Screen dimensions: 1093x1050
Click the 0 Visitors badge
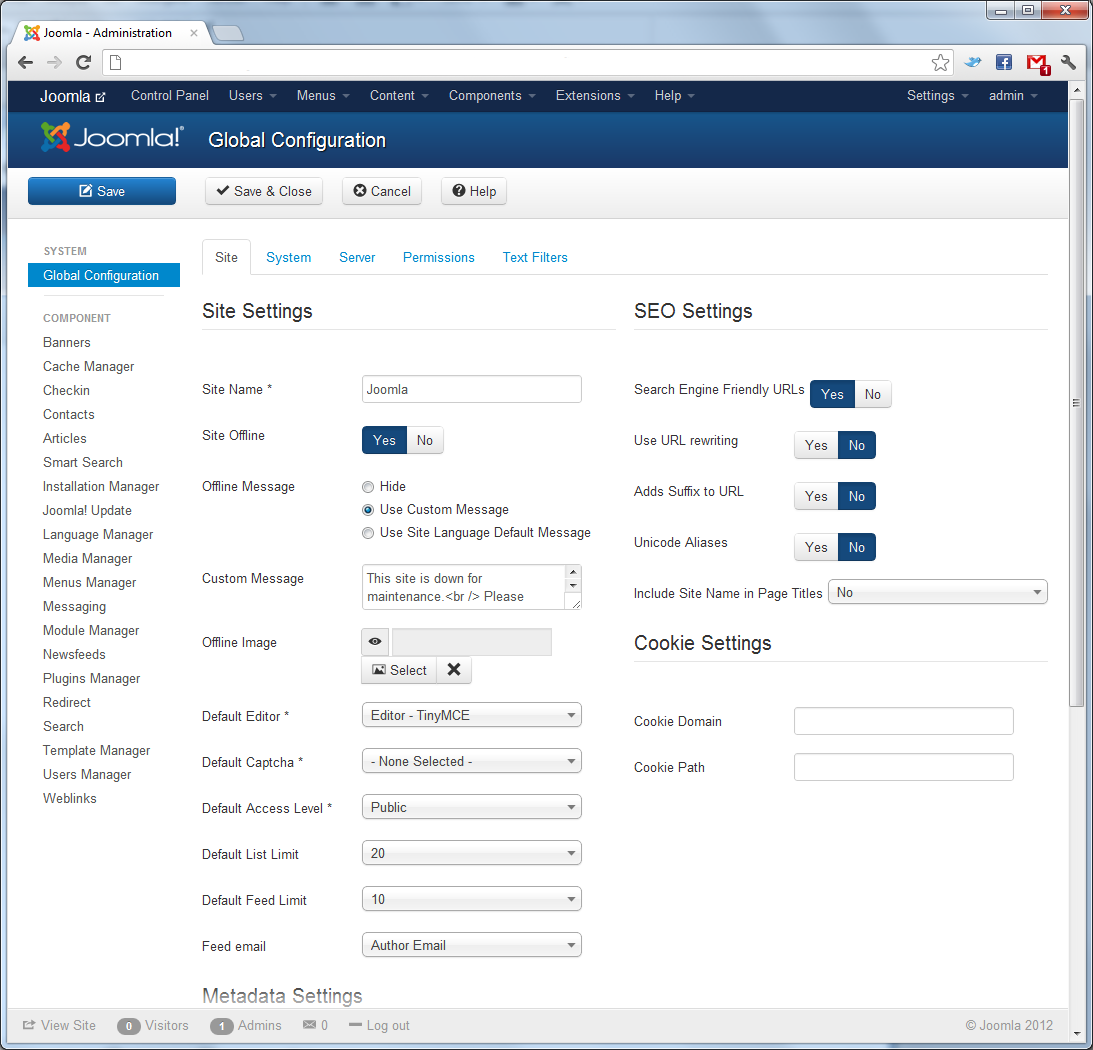point(128,1026)
